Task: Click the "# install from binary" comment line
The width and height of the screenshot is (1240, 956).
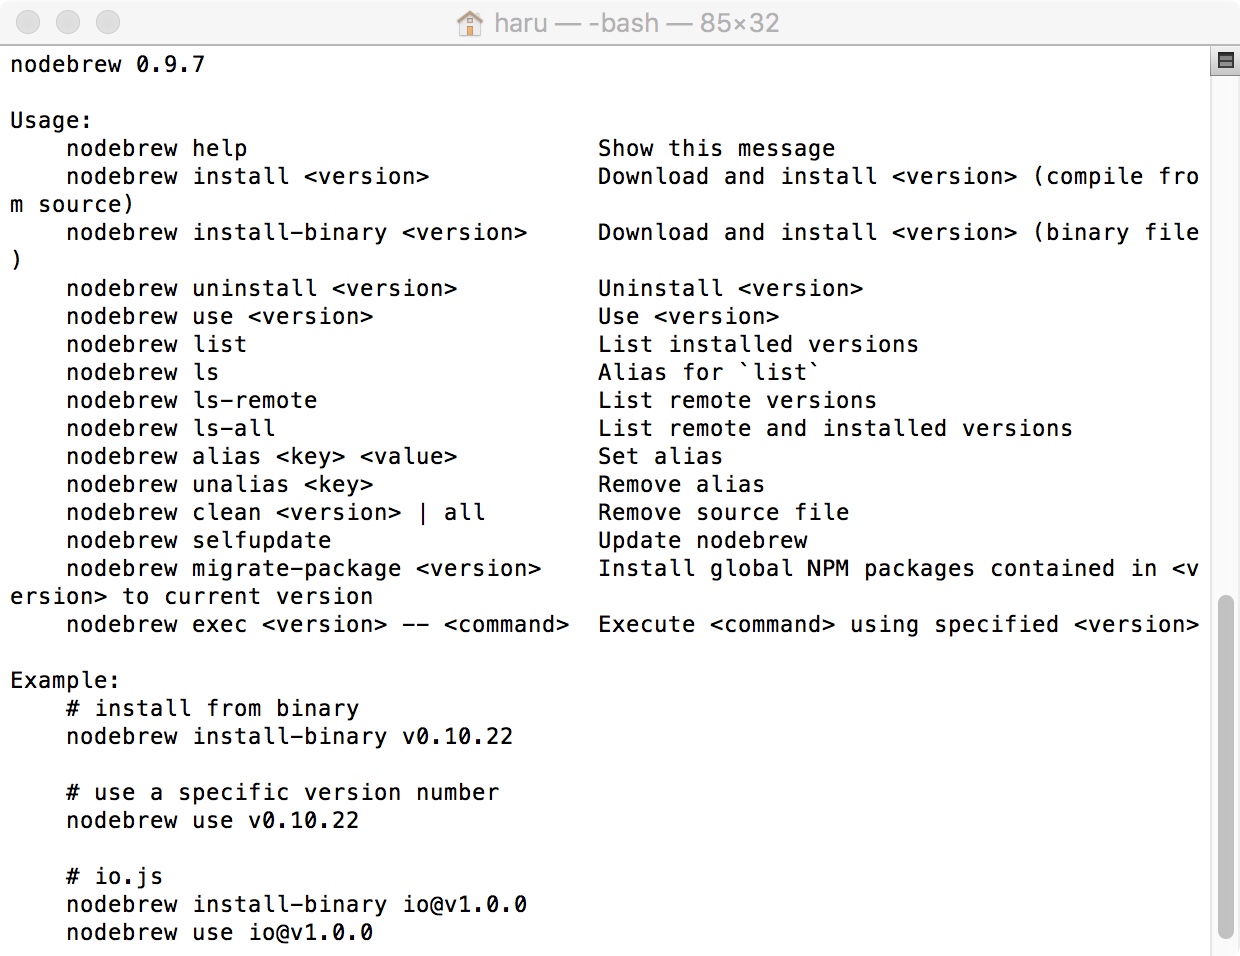Action: pyautogui.click(x=213, y=709)
